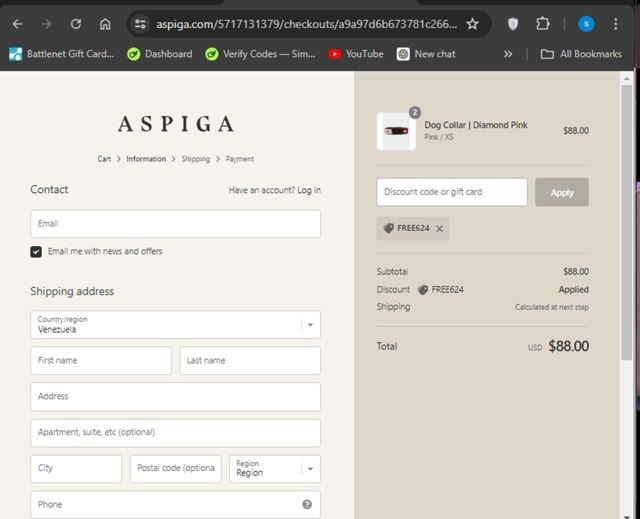Remove the FREE624 discount tag
The height and width of the screenshot is (519, 640).
click(439, 229)
